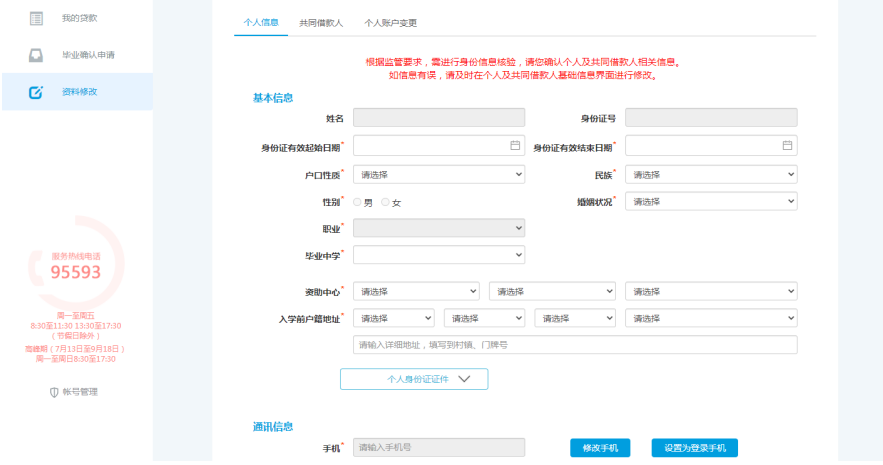Image resolution: width=883 pixels, height=465 pixels.
Task: Select the 个人信息 tab
Action: [261, 22]
